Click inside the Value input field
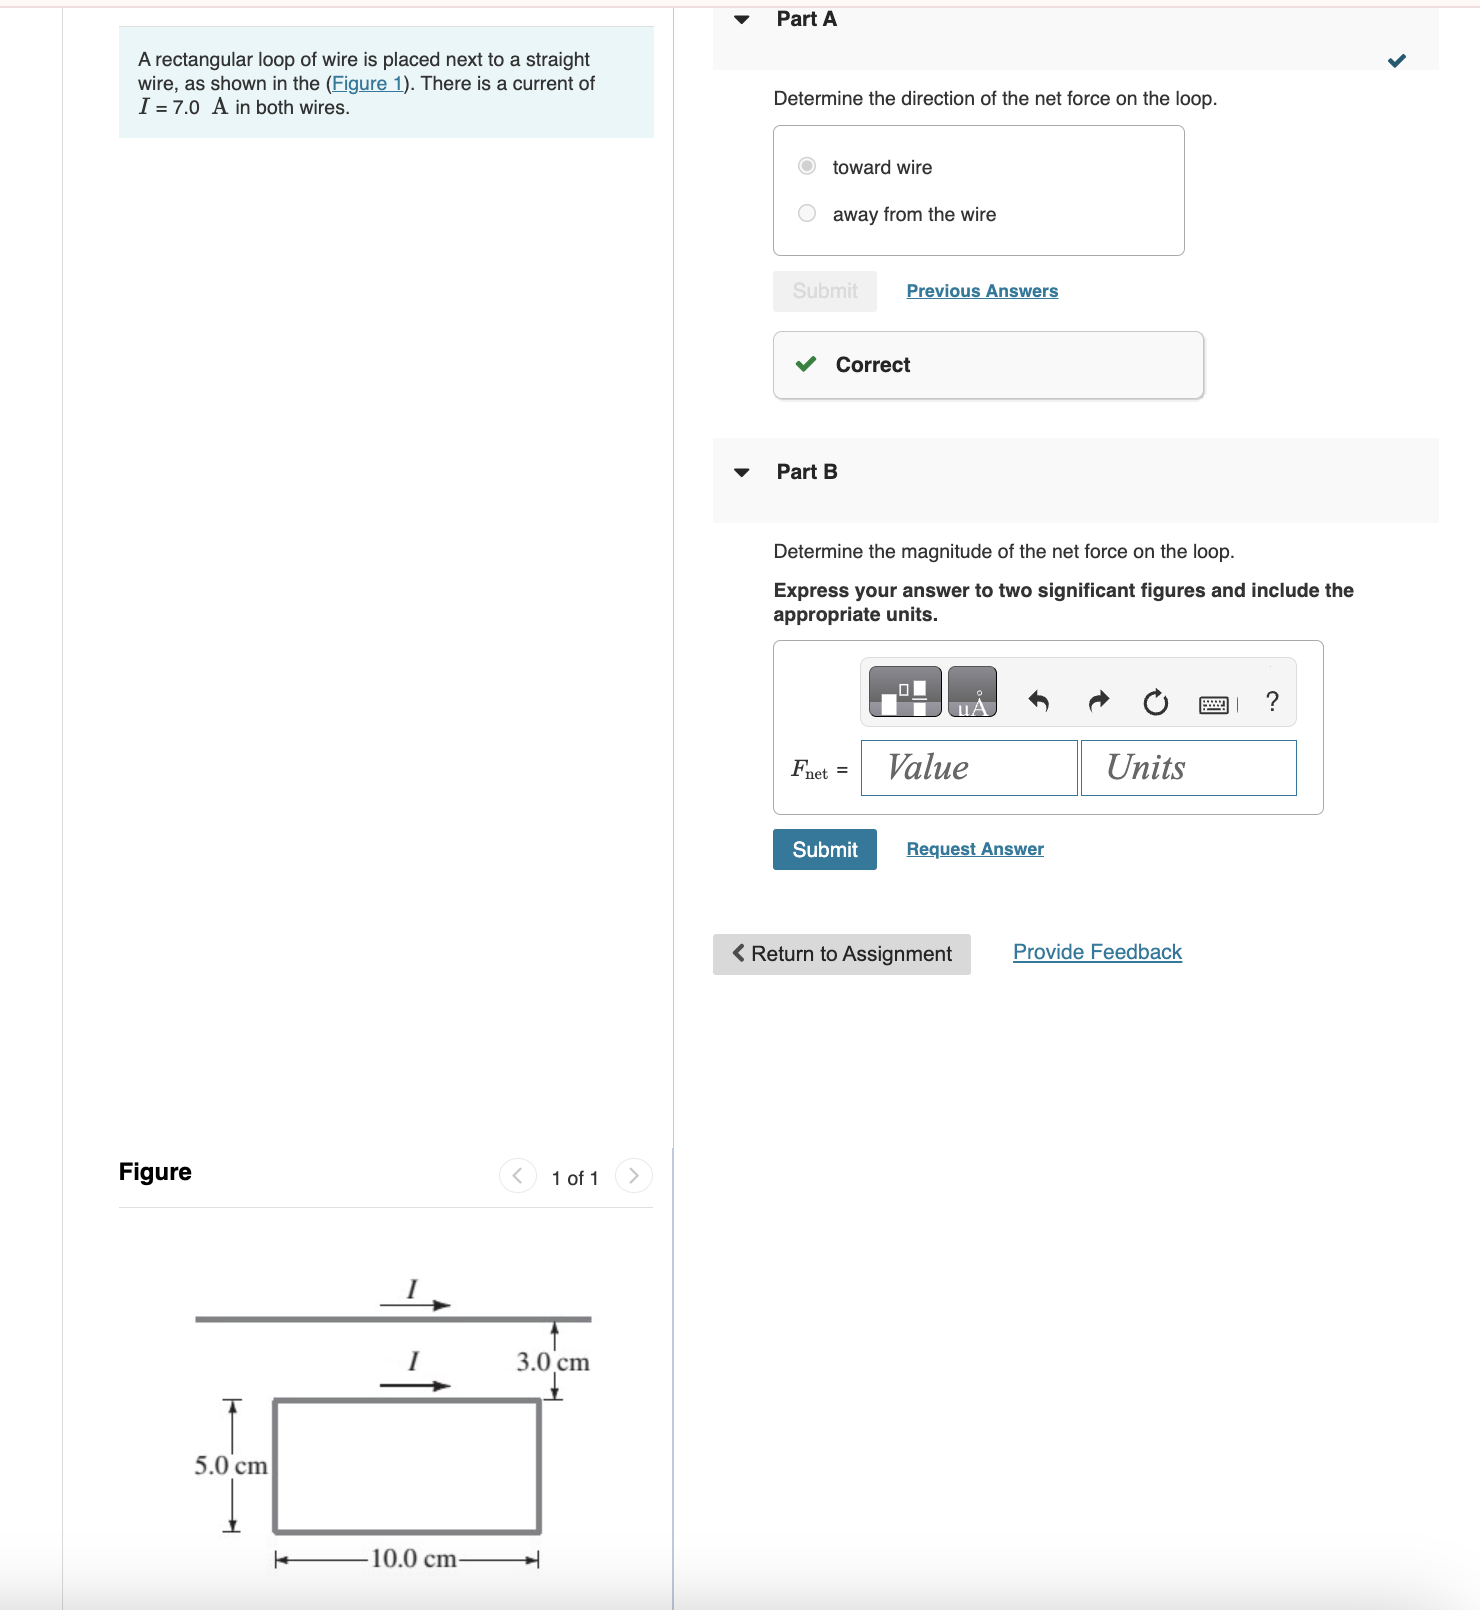 tap(967, 767)
